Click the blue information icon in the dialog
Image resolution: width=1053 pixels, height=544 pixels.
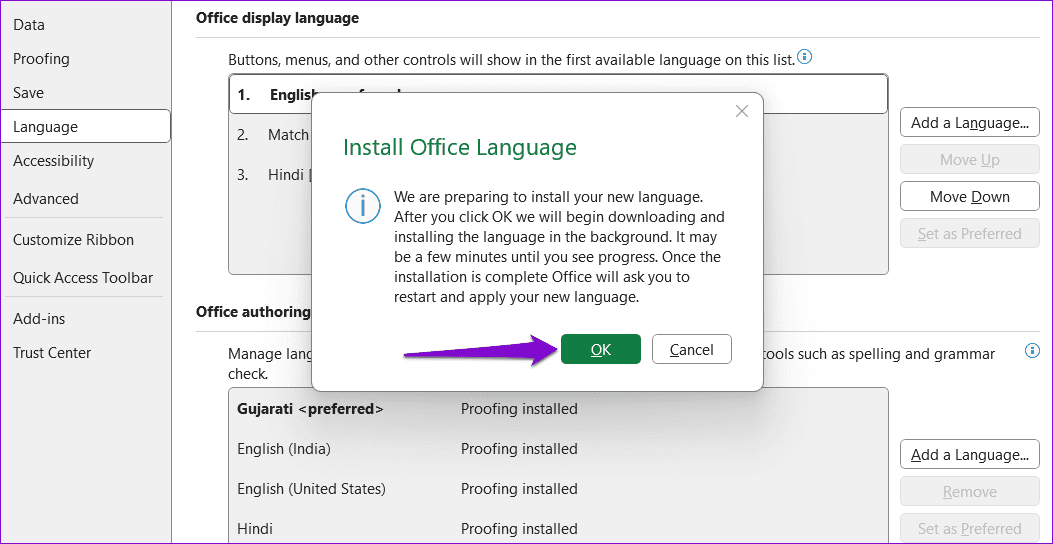tap(362, 207)
